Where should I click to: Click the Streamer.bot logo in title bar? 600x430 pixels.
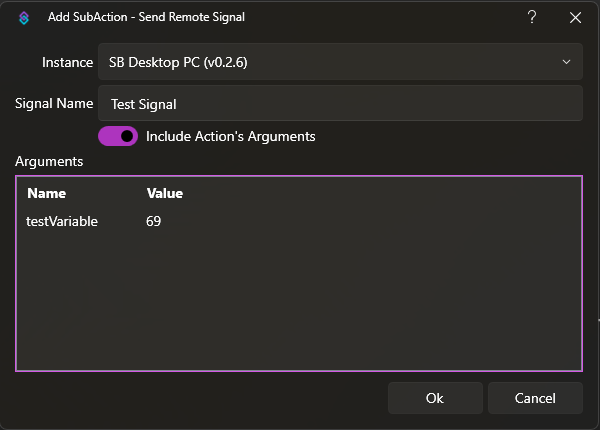(24, 17)
